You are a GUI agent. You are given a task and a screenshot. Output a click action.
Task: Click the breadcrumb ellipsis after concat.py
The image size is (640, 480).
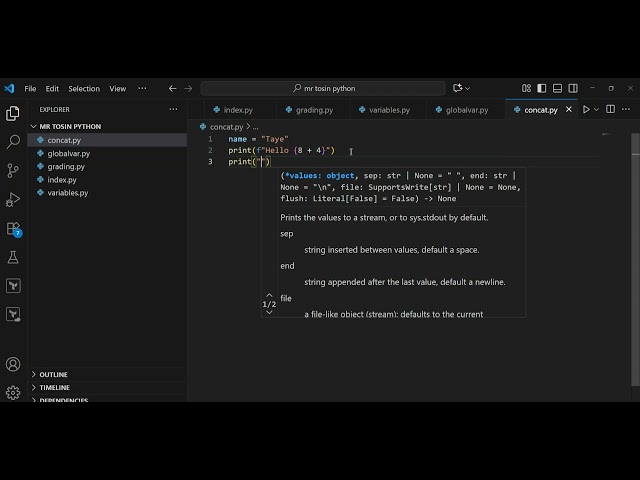point(256,127)
